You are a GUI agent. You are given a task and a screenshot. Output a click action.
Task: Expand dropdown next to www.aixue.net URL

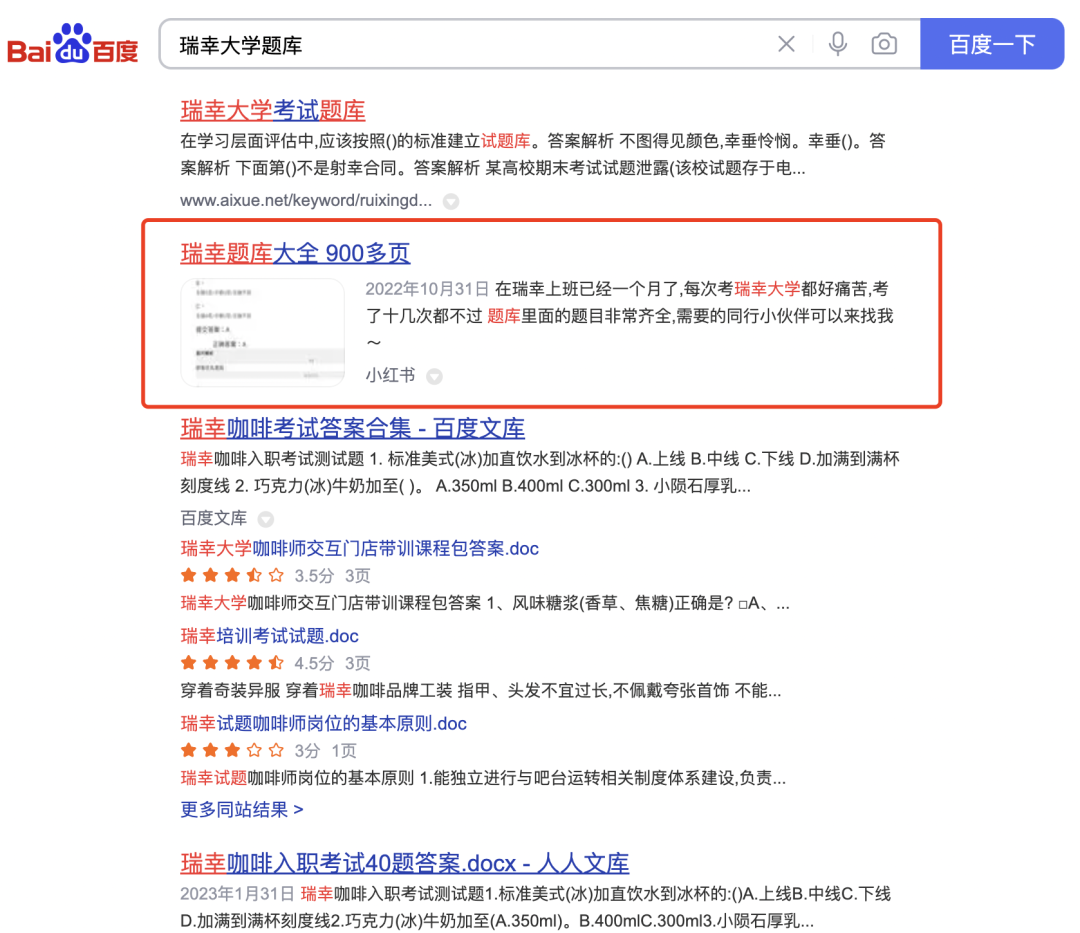coord(451,201)
